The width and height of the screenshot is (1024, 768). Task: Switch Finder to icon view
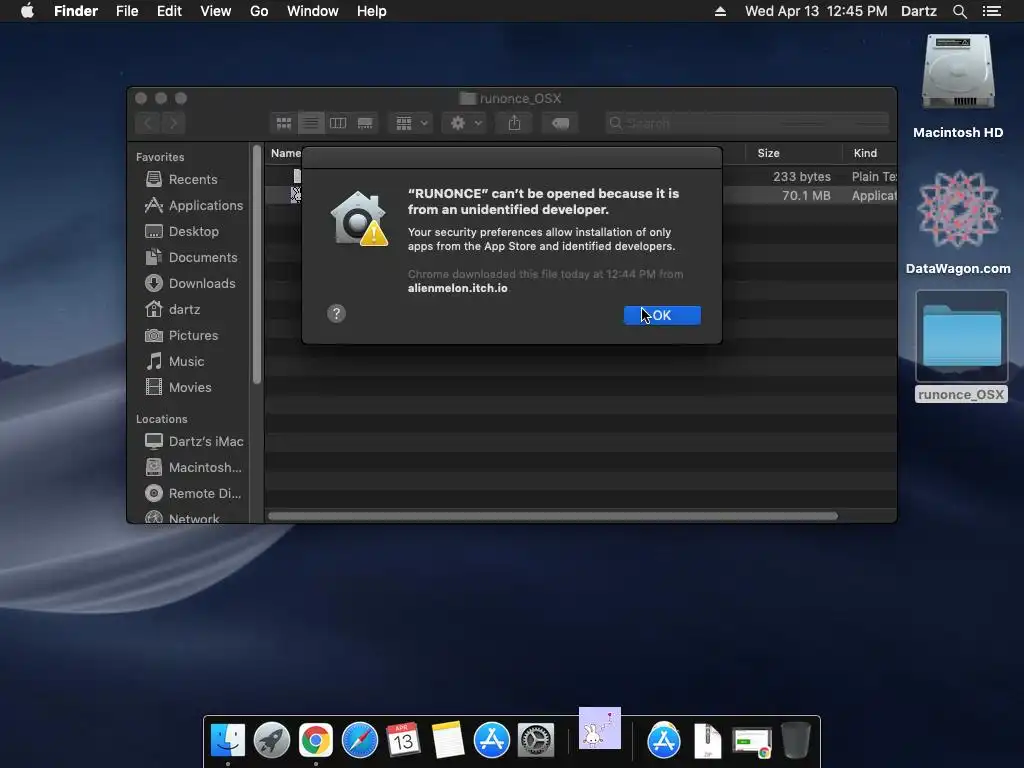tap(284, 123)
